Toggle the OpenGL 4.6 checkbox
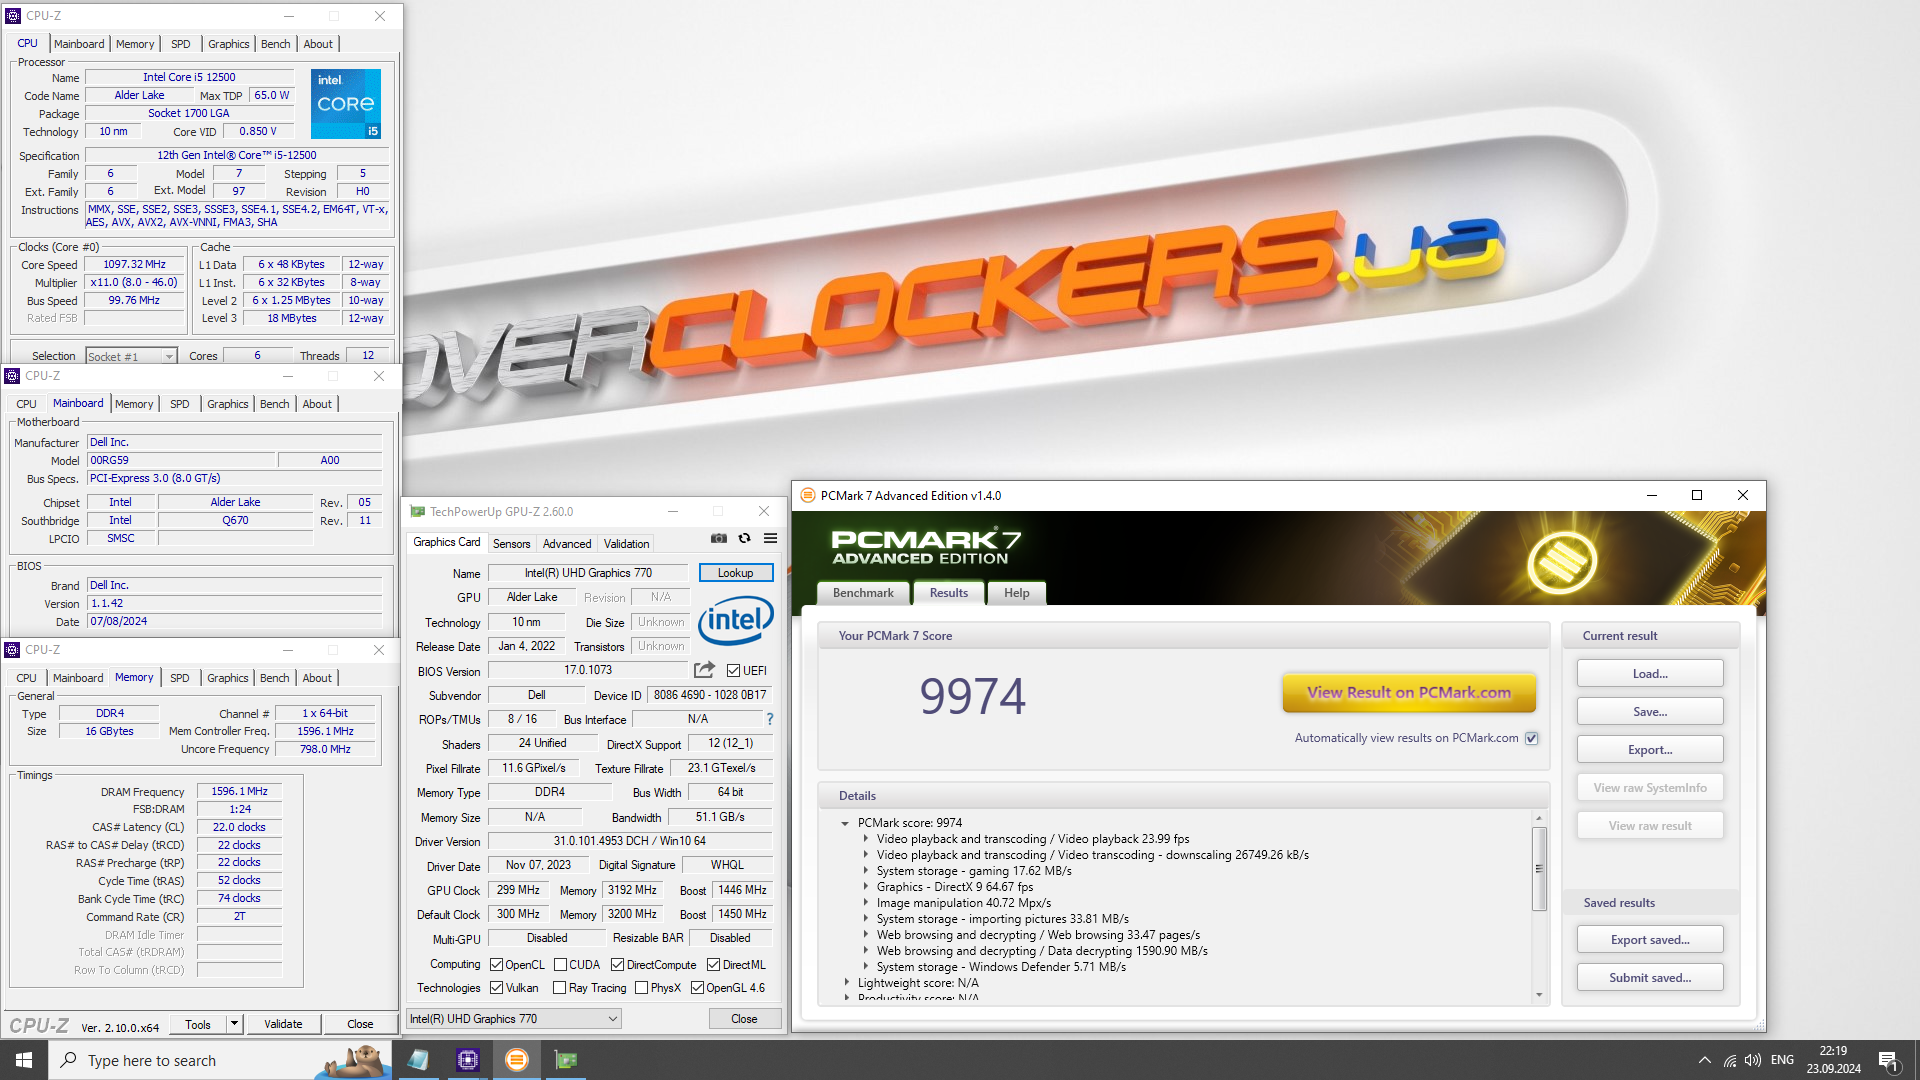Viewport: 1920px width, 1080px height. tap(697, 988)
